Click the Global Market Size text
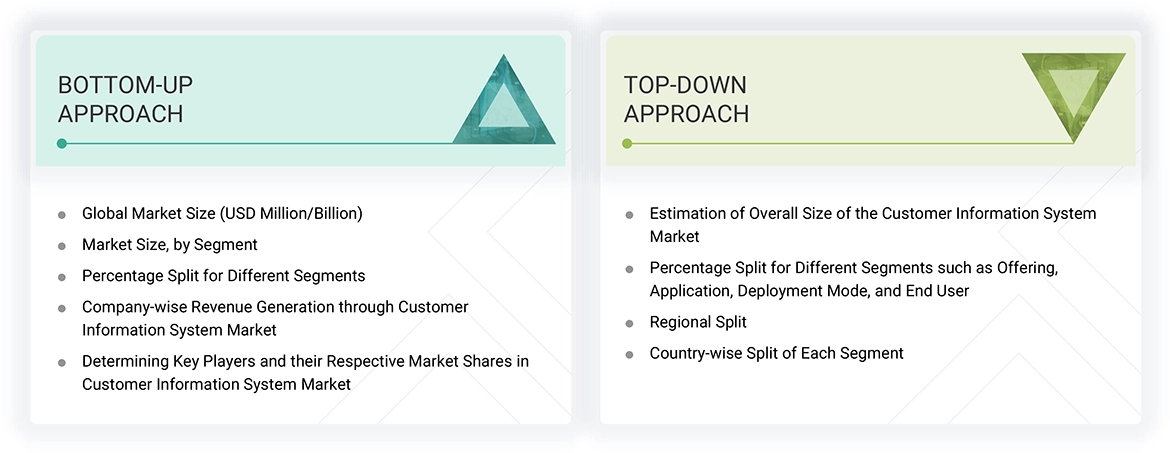The height and width of the screenshot is (453, 1170). point(222,214)
